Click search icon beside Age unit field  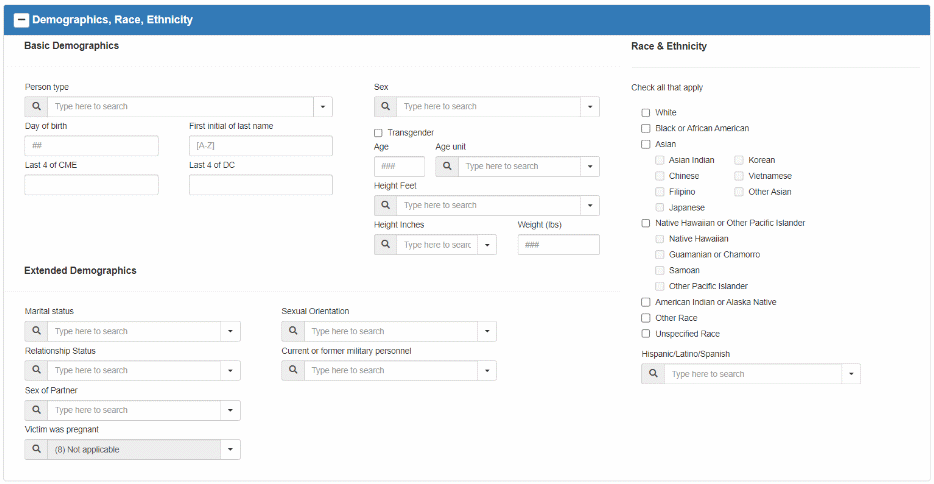[446, 166]
